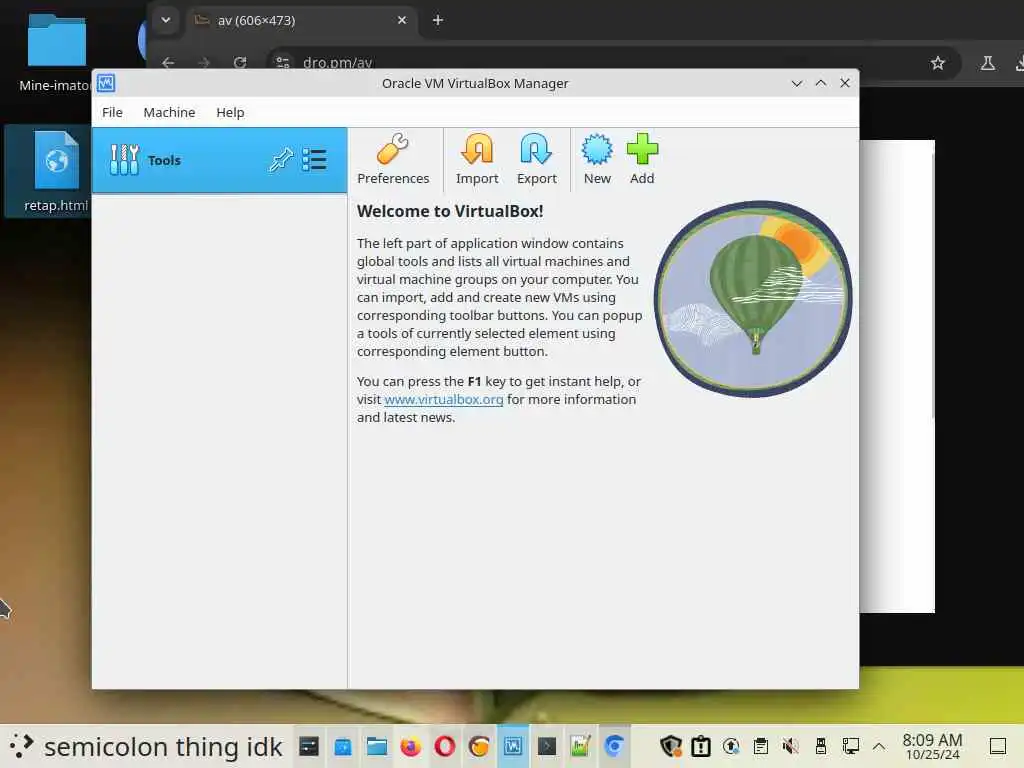Click the Export appliance toolbar button
The height and width of the screenshot is (768, 1024).
tap(536, 159)
